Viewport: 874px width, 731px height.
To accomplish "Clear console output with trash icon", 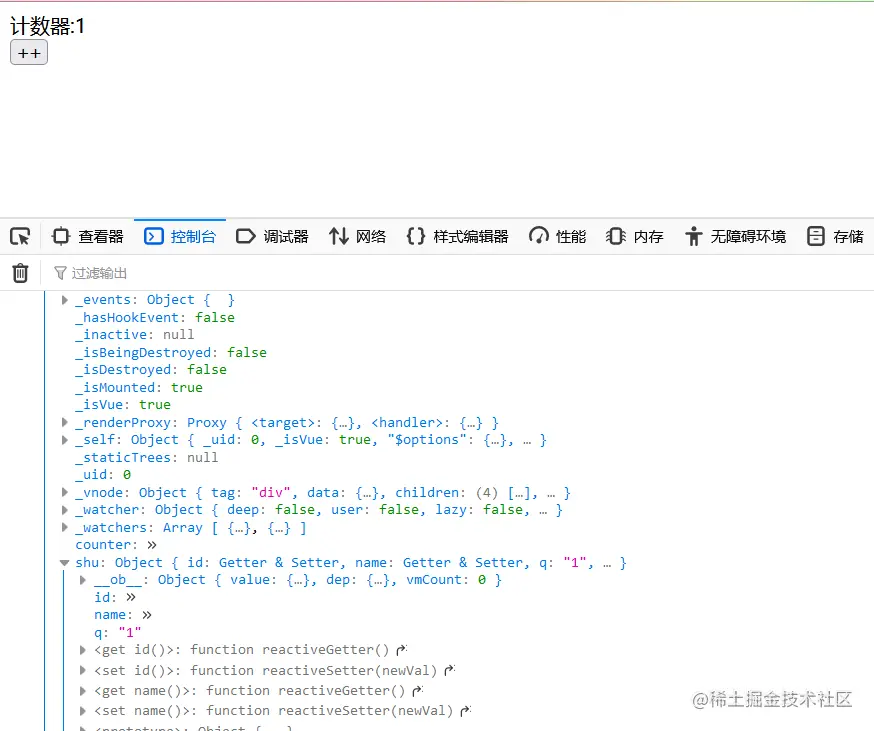I will click(20, 273).
